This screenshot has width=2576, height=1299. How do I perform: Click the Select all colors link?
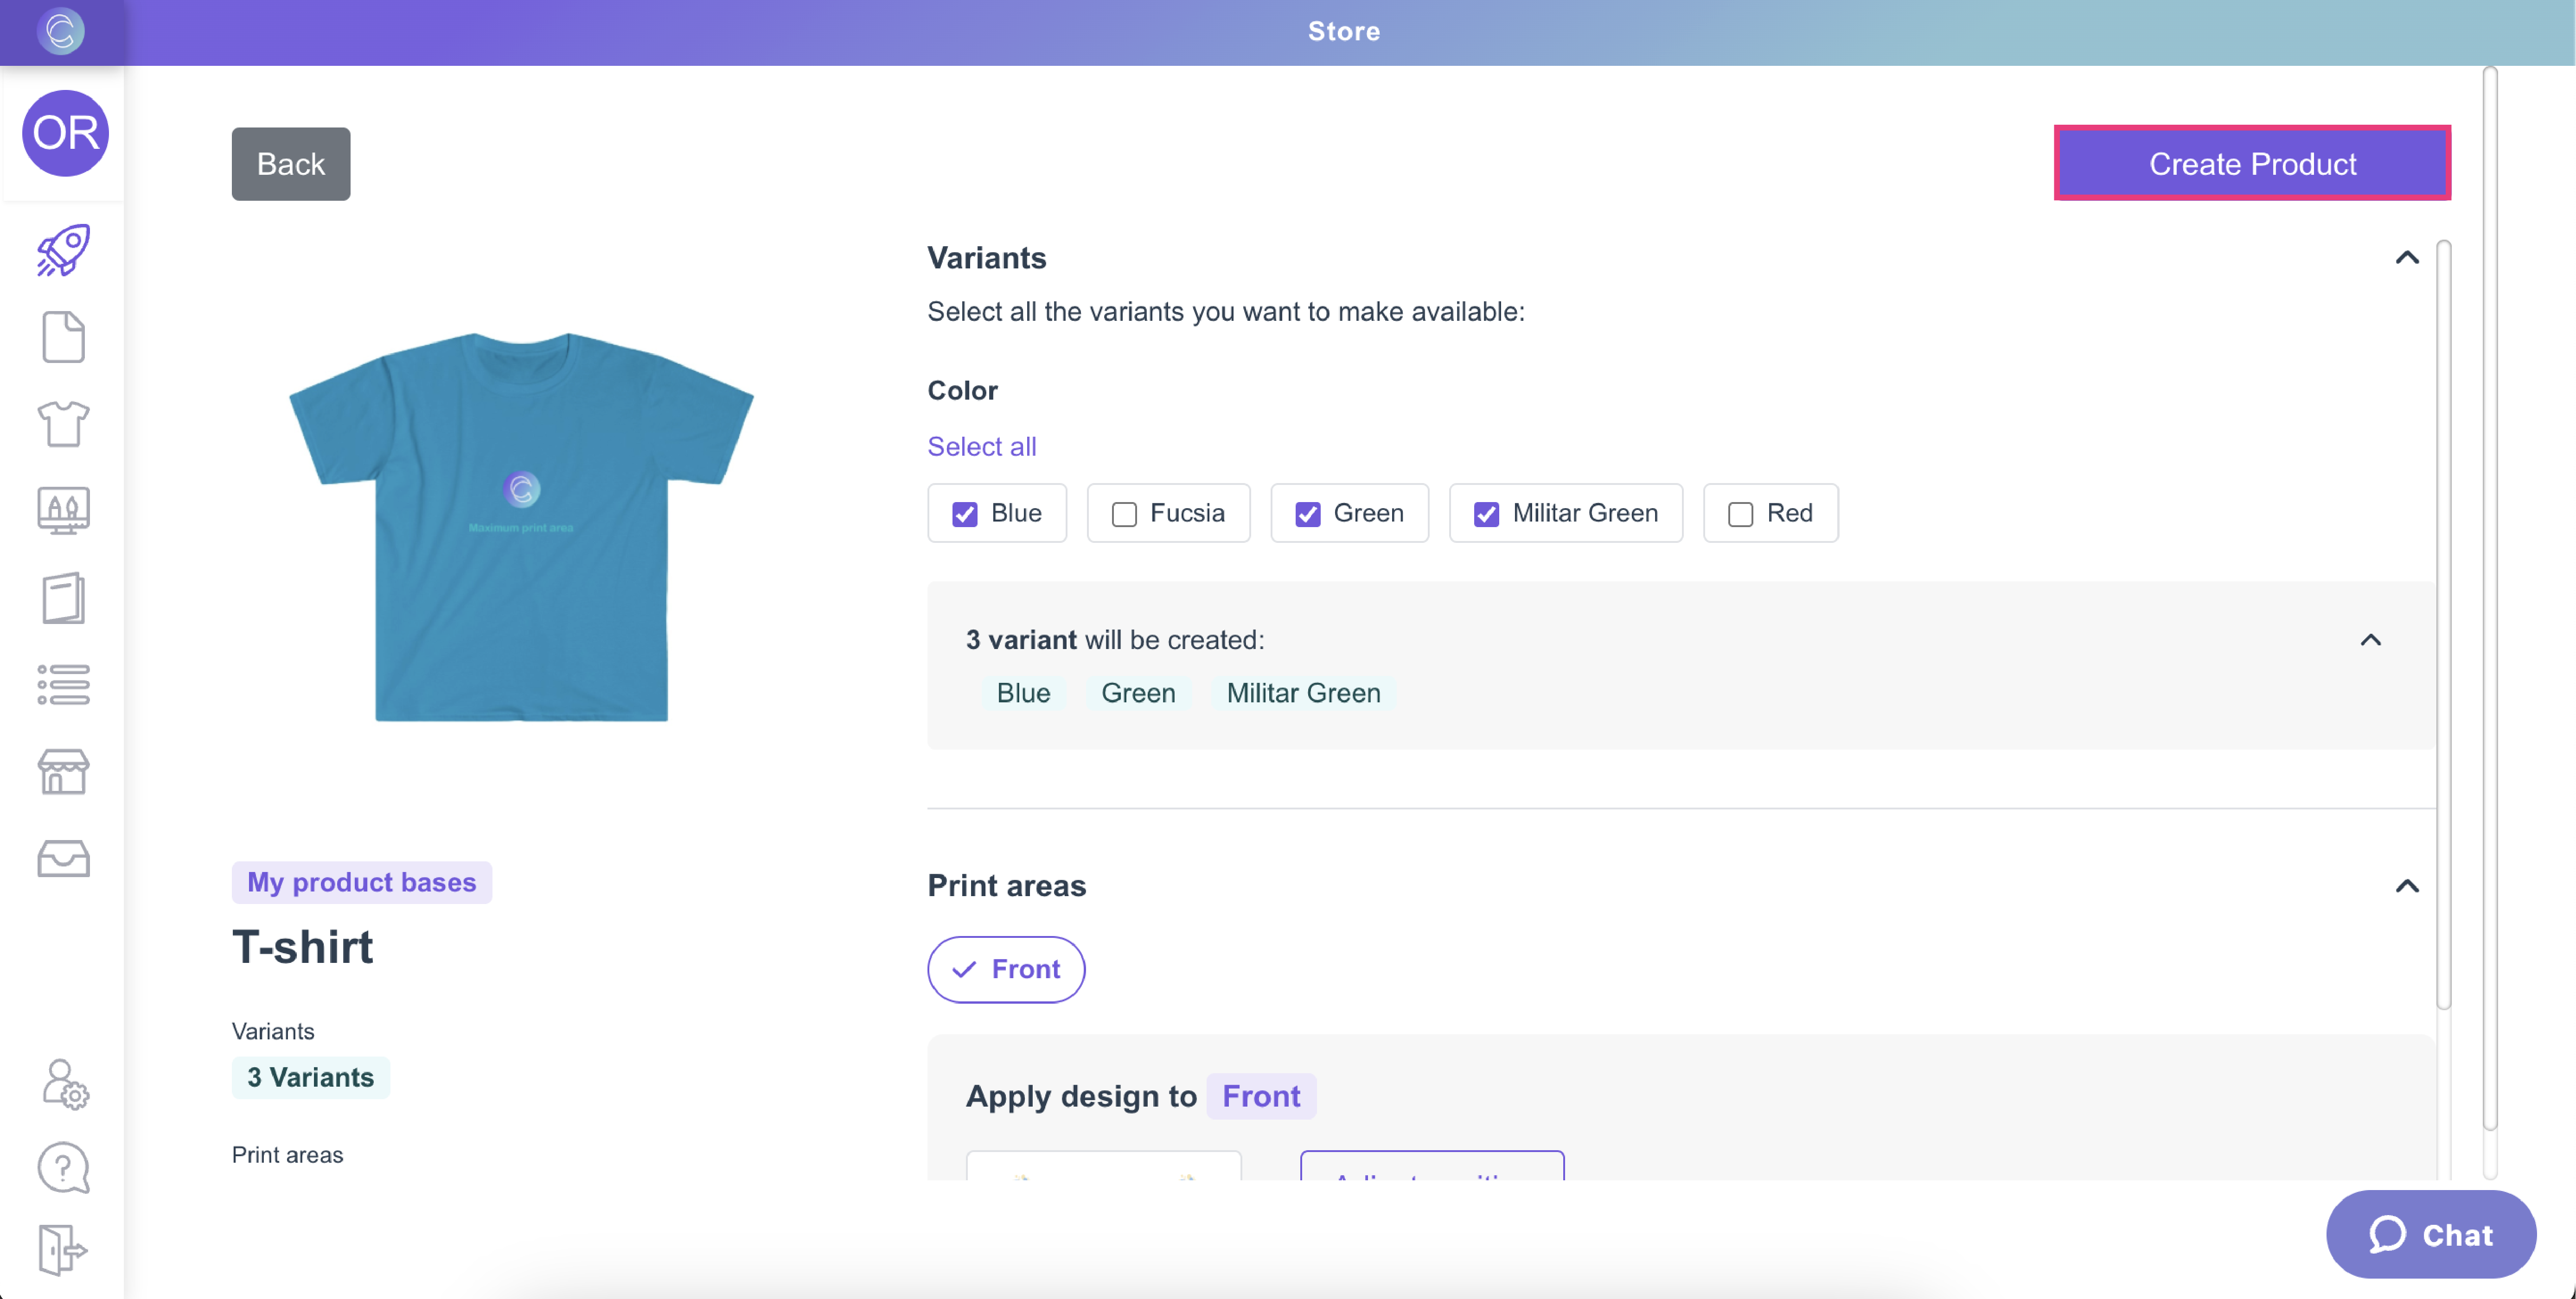(981, 446)
